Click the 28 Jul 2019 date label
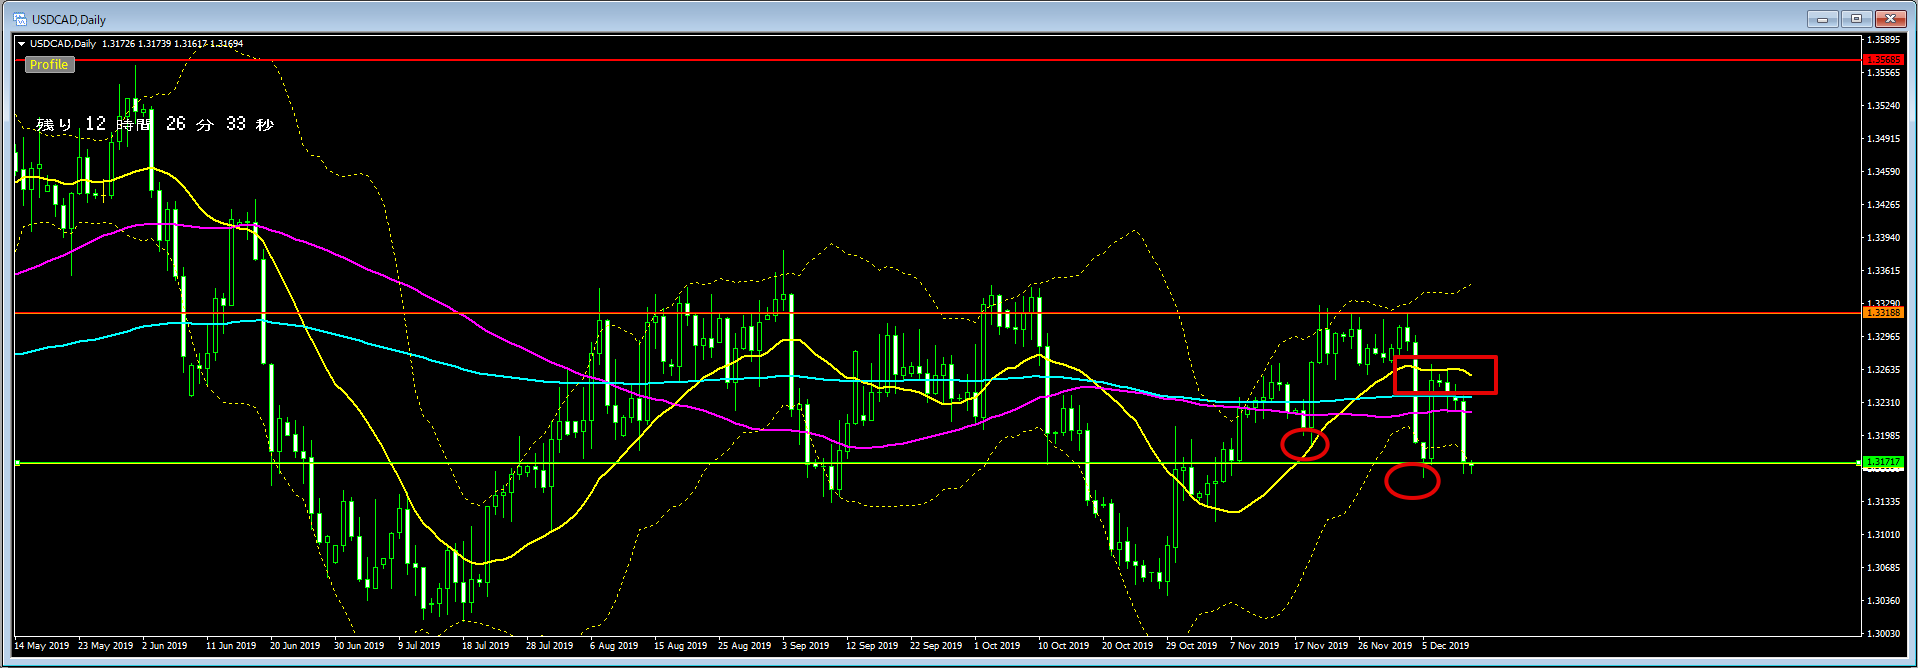Image resolution: width=1918 pixels, height=668 pixels. (x=550, y=646)
